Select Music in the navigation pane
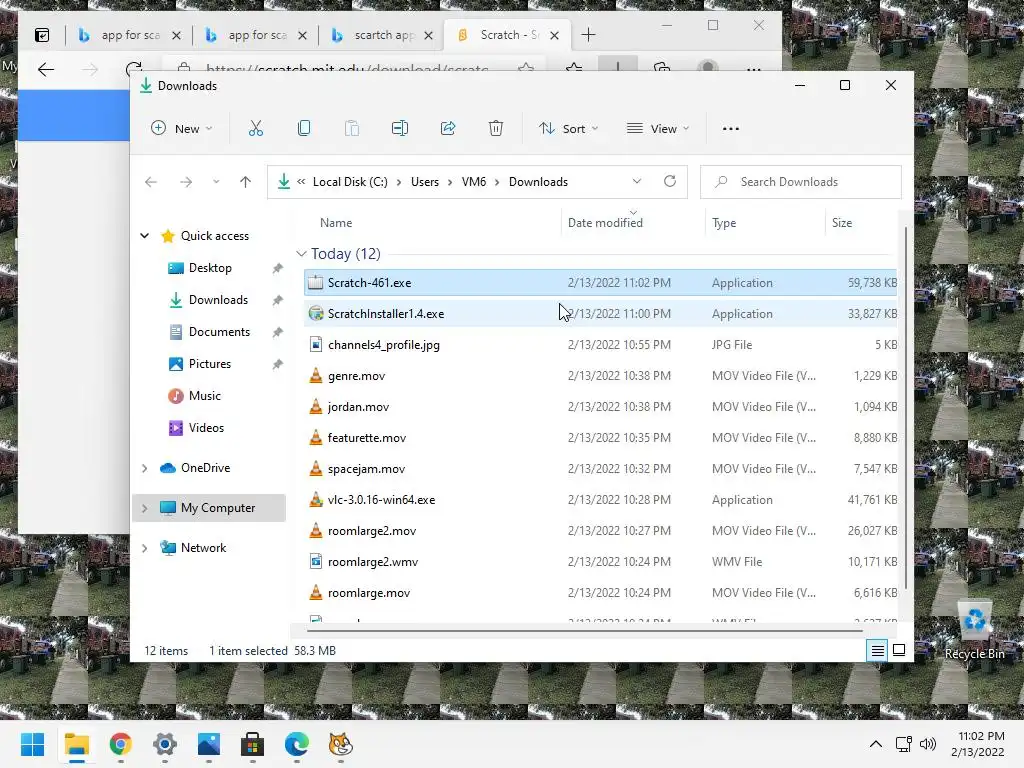This screenshot has width=1024, height=768. coord(204,396)
